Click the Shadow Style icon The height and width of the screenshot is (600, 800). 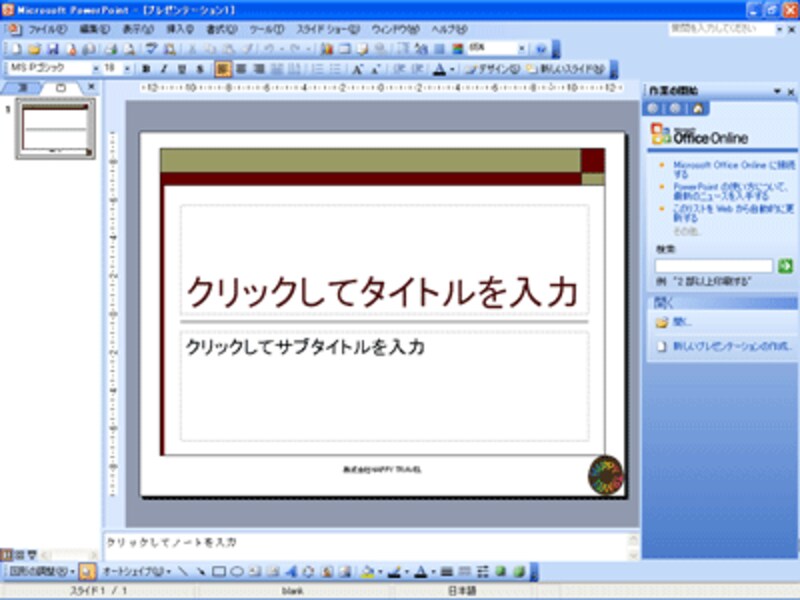coord(501,571)
